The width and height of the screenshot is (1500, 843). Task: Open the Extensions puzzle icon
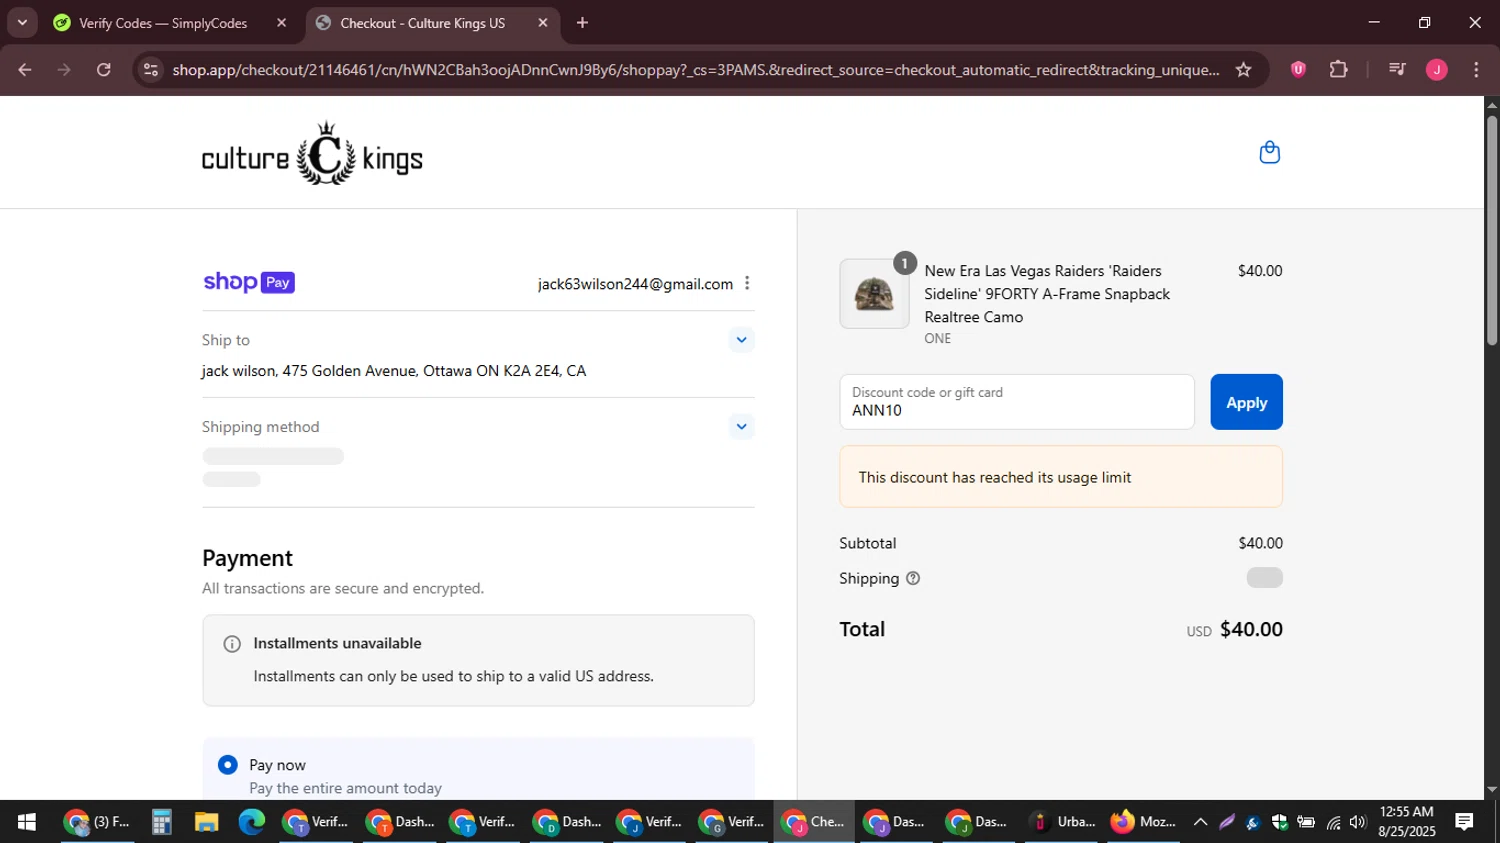click(1338, 70)
